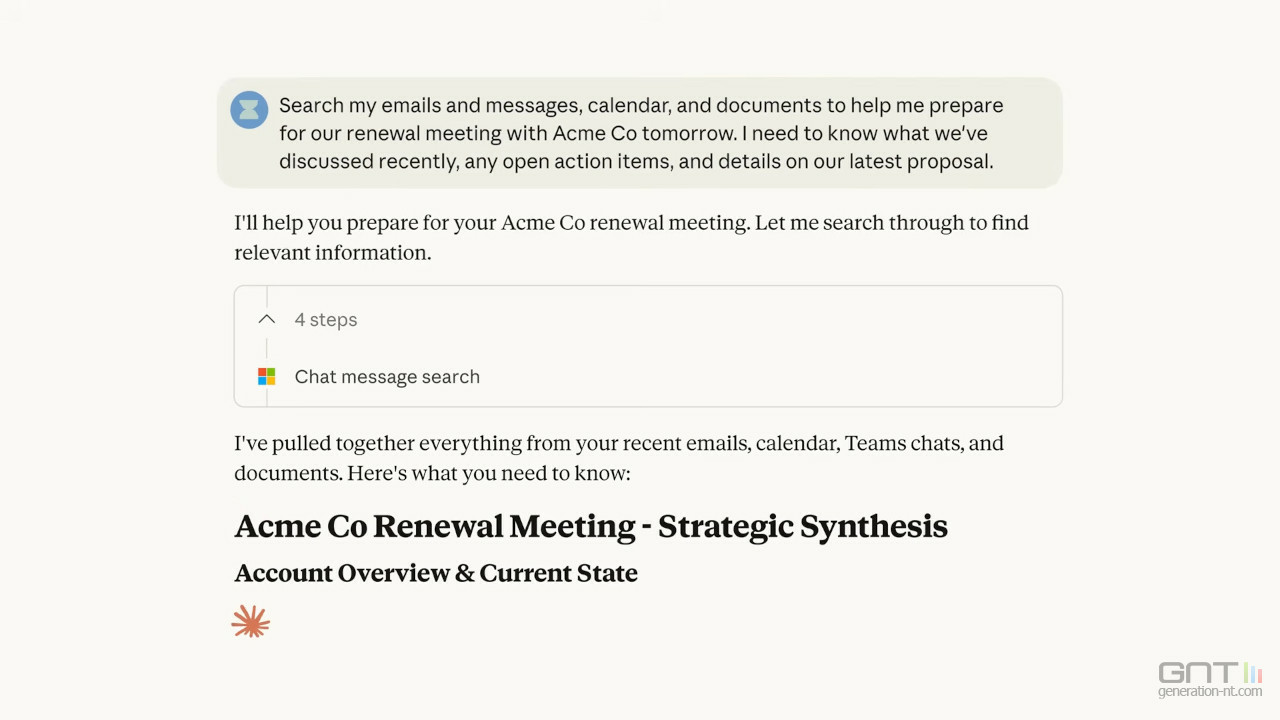Viewport: 1280px width, 720px height.
Task: Collapse the steps list with chevron arrow
Action: [x=266, y=320]
